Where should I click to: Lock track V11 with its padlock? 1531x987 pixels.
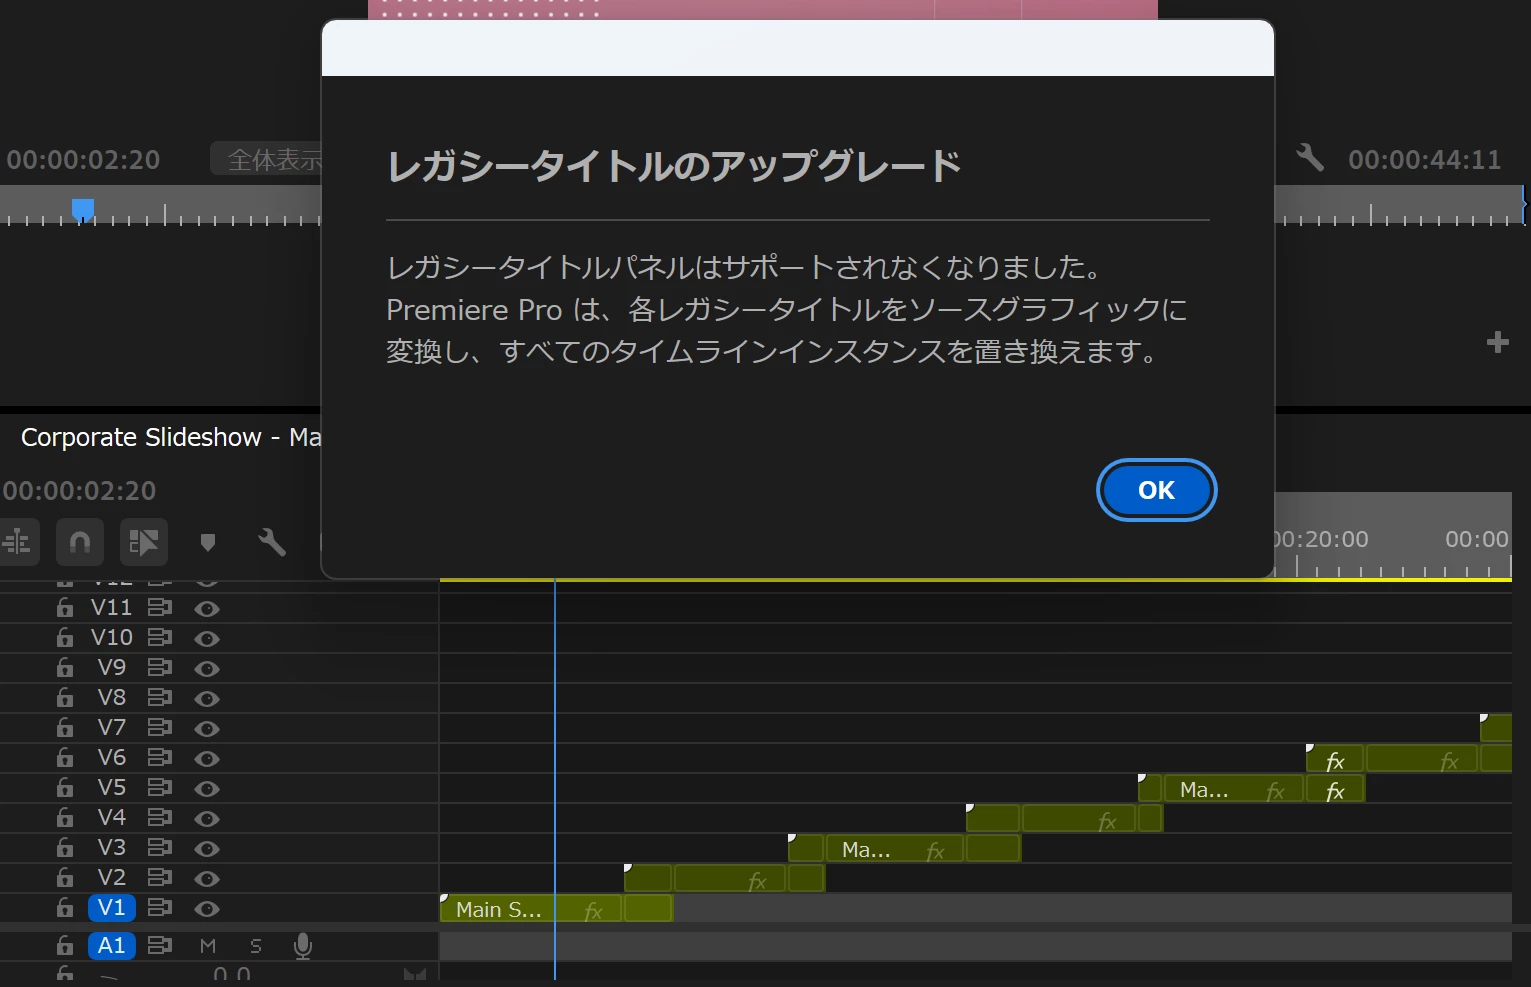65,607
